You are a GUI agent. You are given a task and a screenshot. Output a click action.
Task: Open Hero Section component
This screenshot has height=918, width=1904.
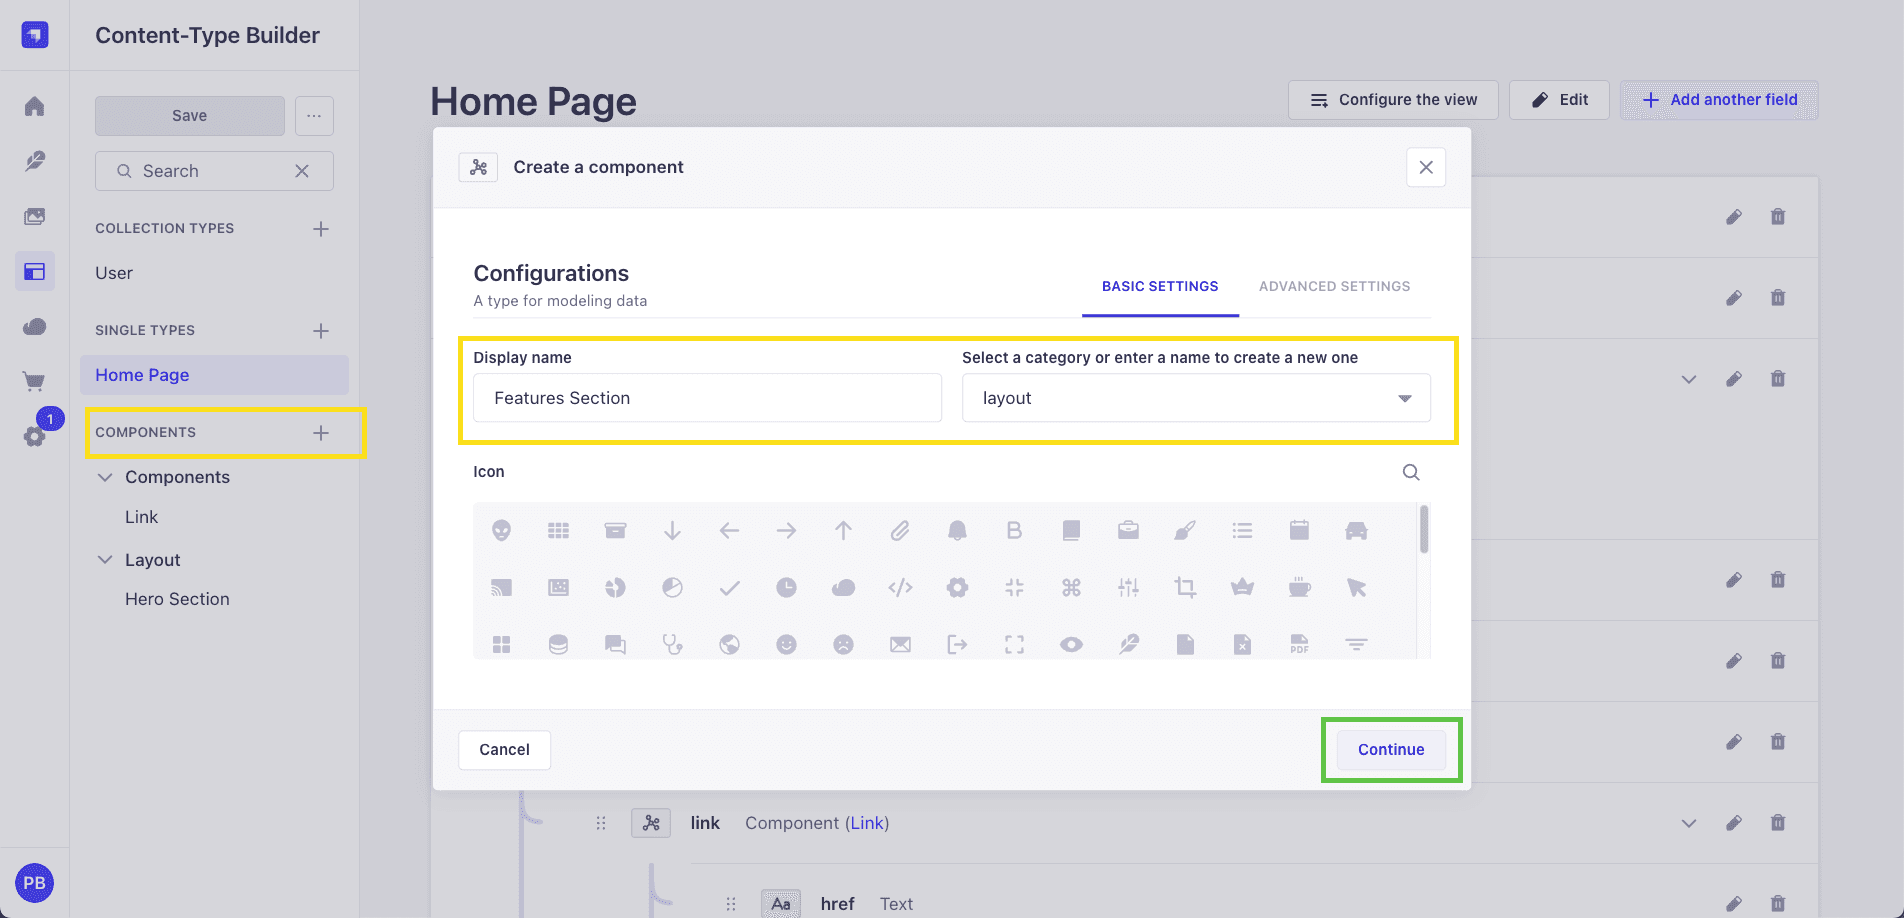pyautogui.click(x=177, y=599)
